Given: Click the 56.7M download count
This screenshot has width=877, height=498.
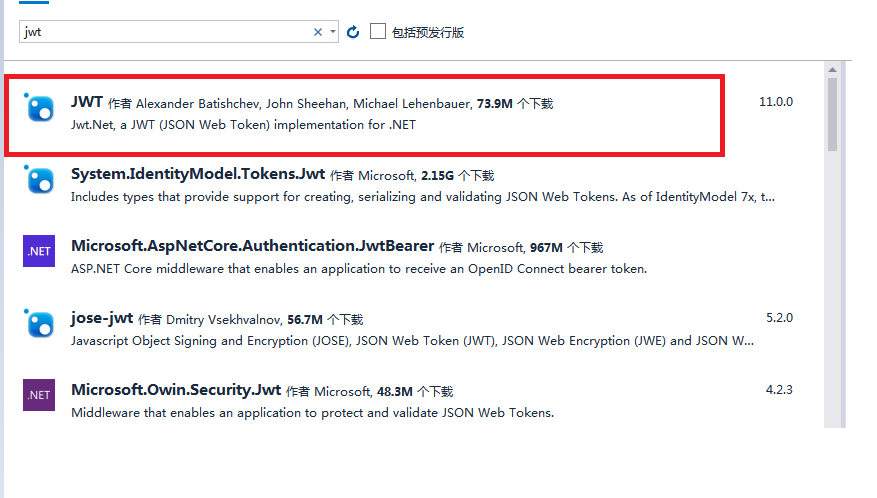Looking at the screenshot, I should point(305,320).
